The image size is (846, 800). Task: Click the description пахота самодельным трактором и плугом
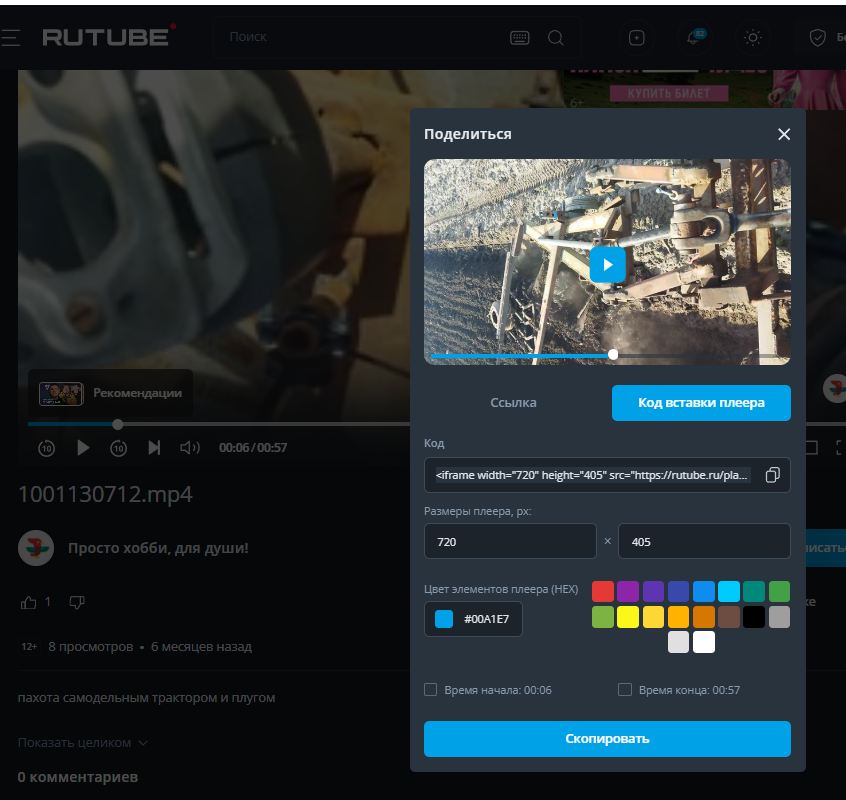tap(146, 698)
